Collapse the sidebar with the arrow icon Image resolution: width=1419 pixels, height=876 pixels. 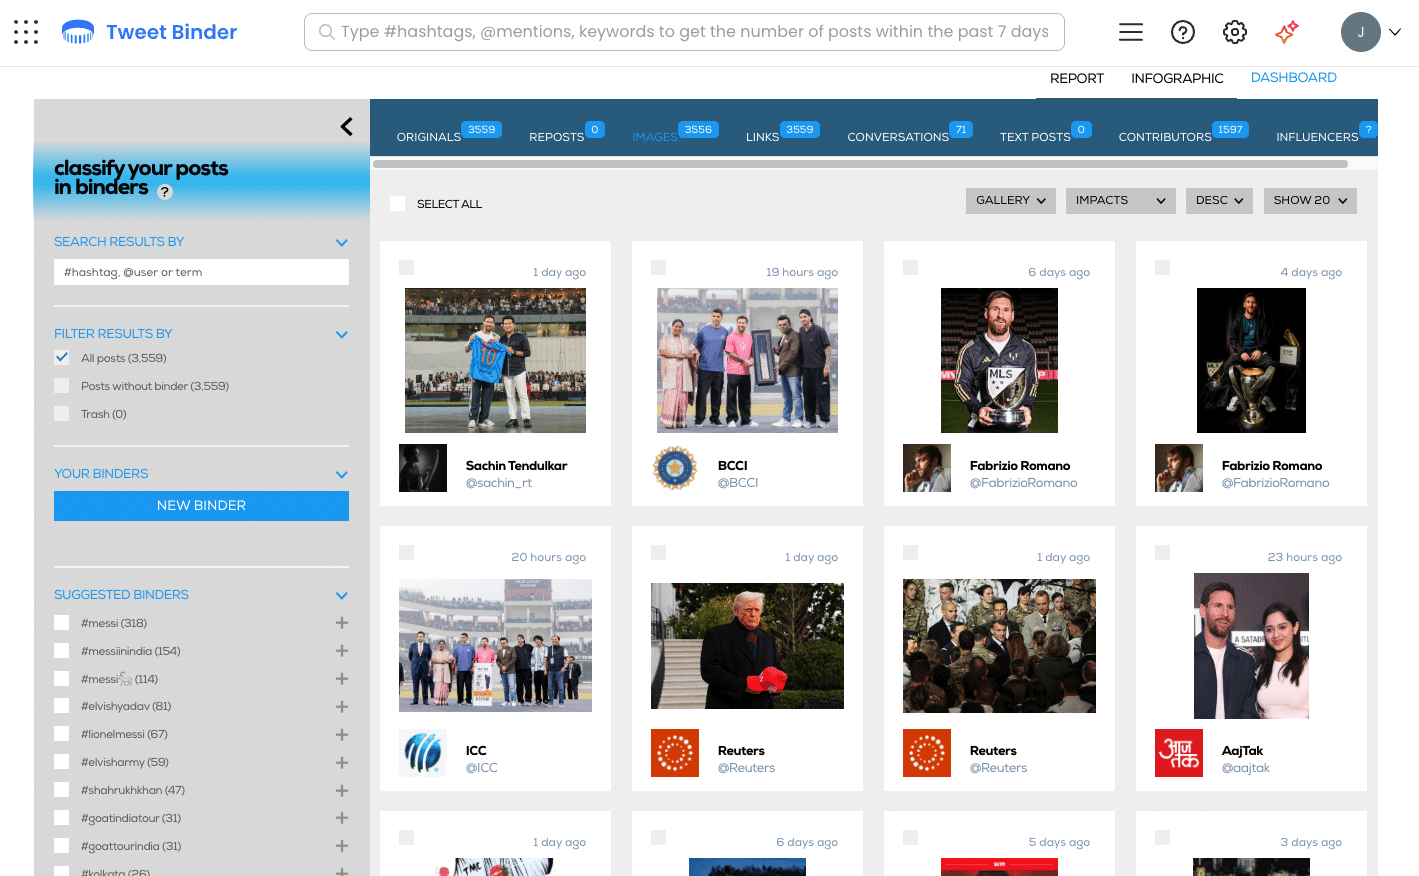(346, 127)
